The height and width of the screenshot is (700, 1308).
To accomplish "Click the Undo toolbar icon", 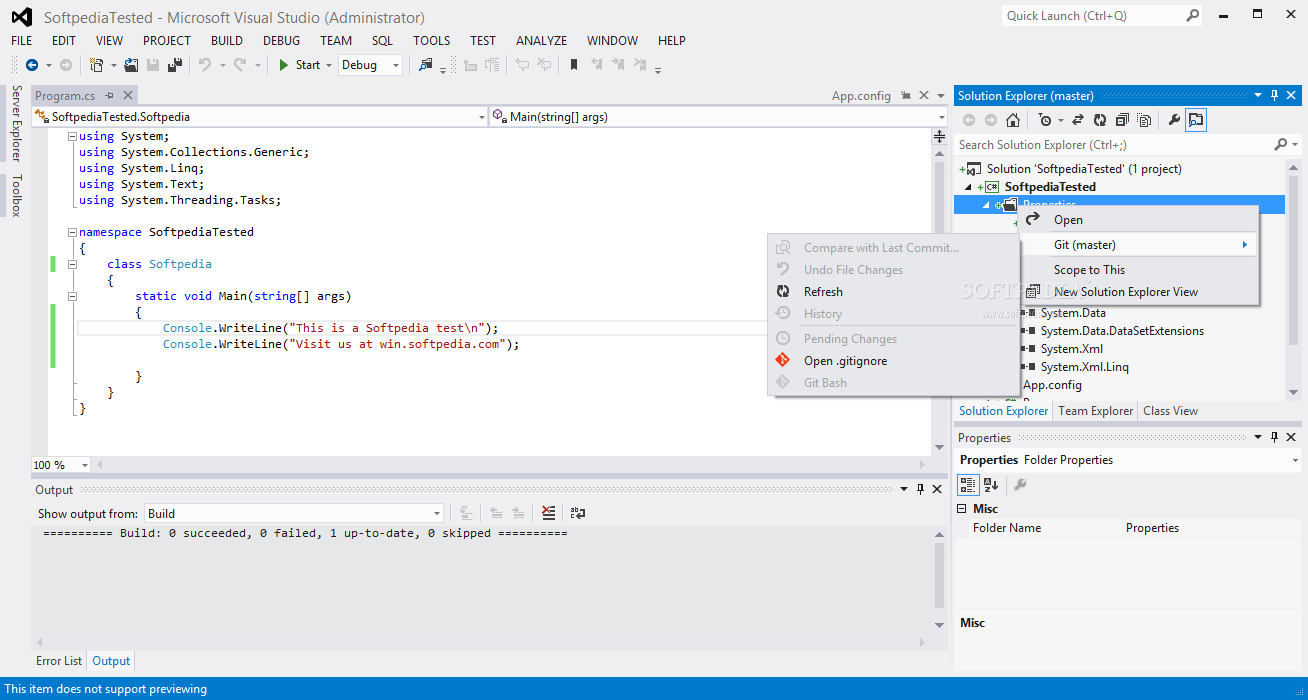I will [205, 65].
